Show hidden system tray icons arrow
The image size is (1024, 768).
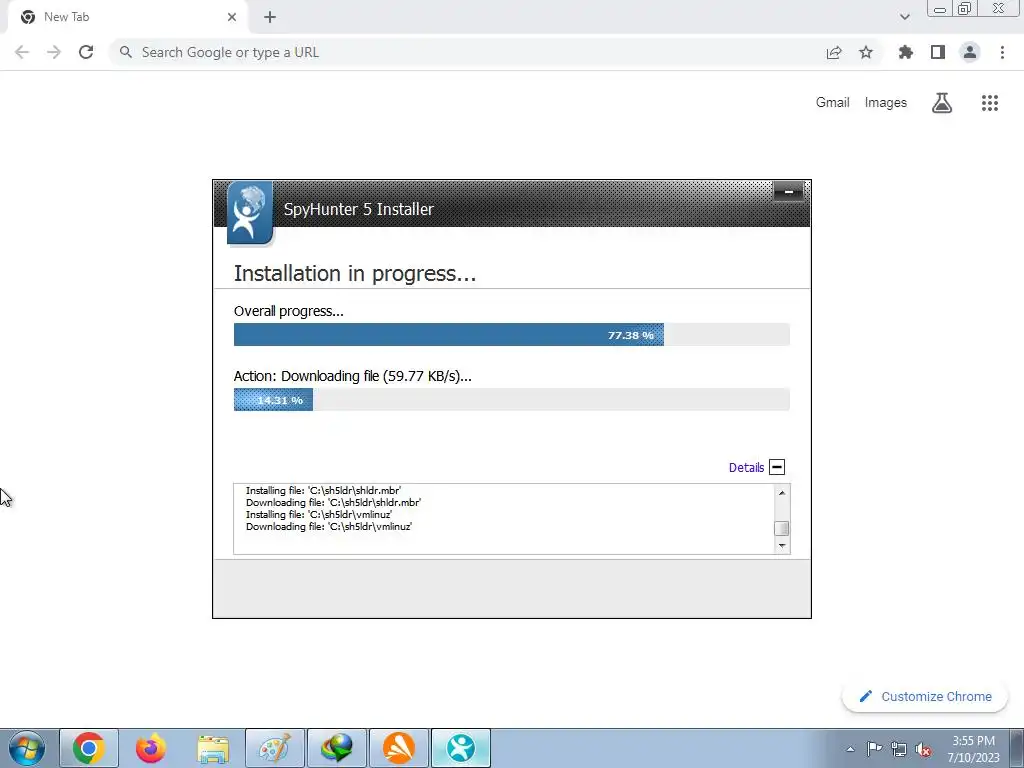(x=850, y=749)
